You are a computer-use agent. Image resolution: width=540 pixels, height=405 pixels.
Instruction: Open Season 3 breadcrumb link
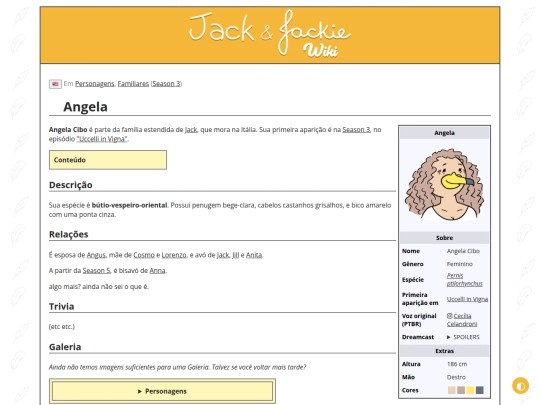(166, 84)
